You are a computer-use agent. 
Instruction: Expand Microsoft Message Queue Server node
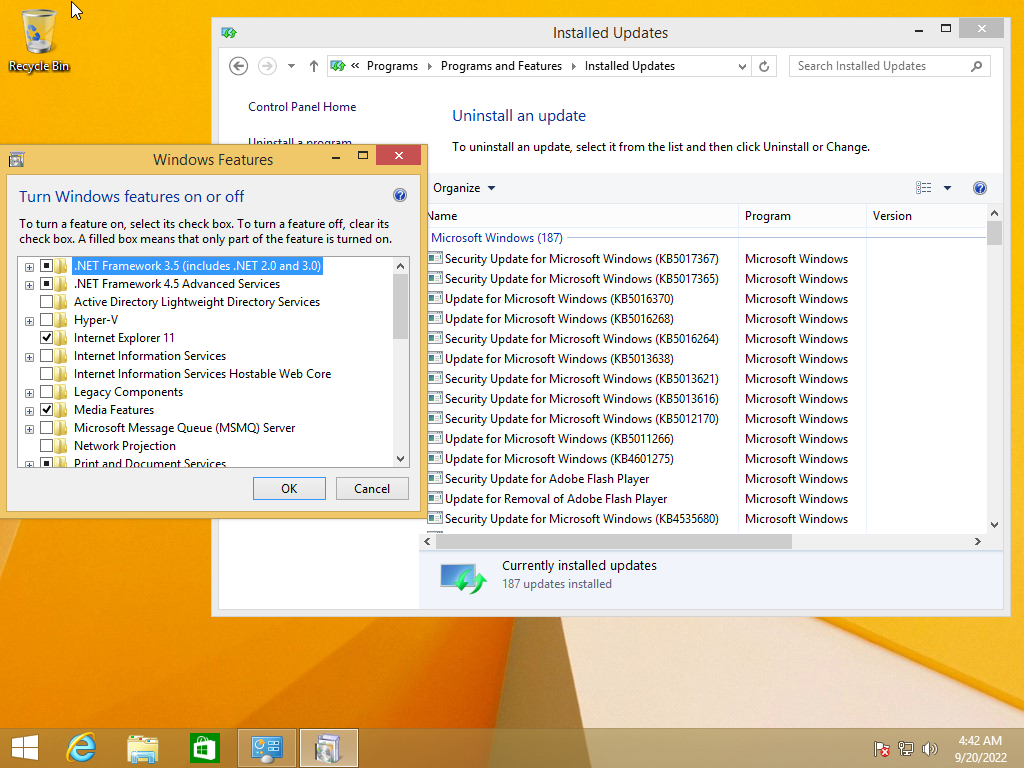coord(29,429)
